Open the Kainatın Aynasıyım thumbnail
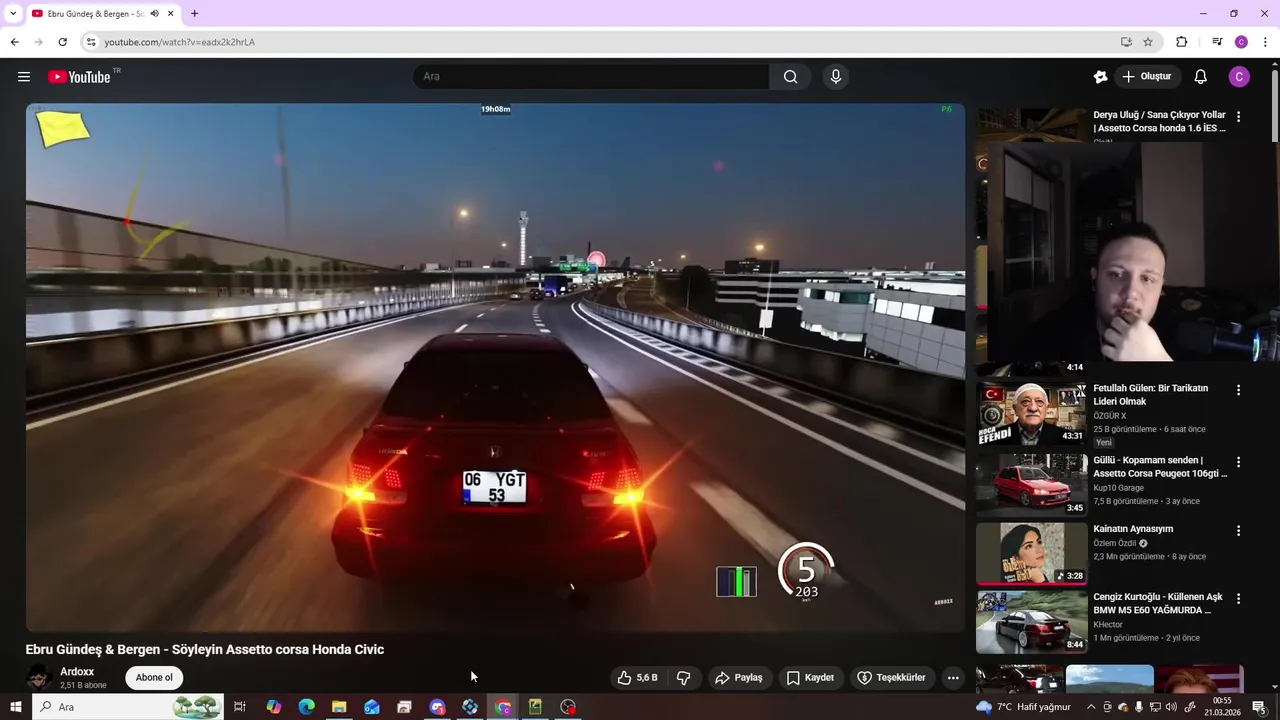 point(1031,553)
